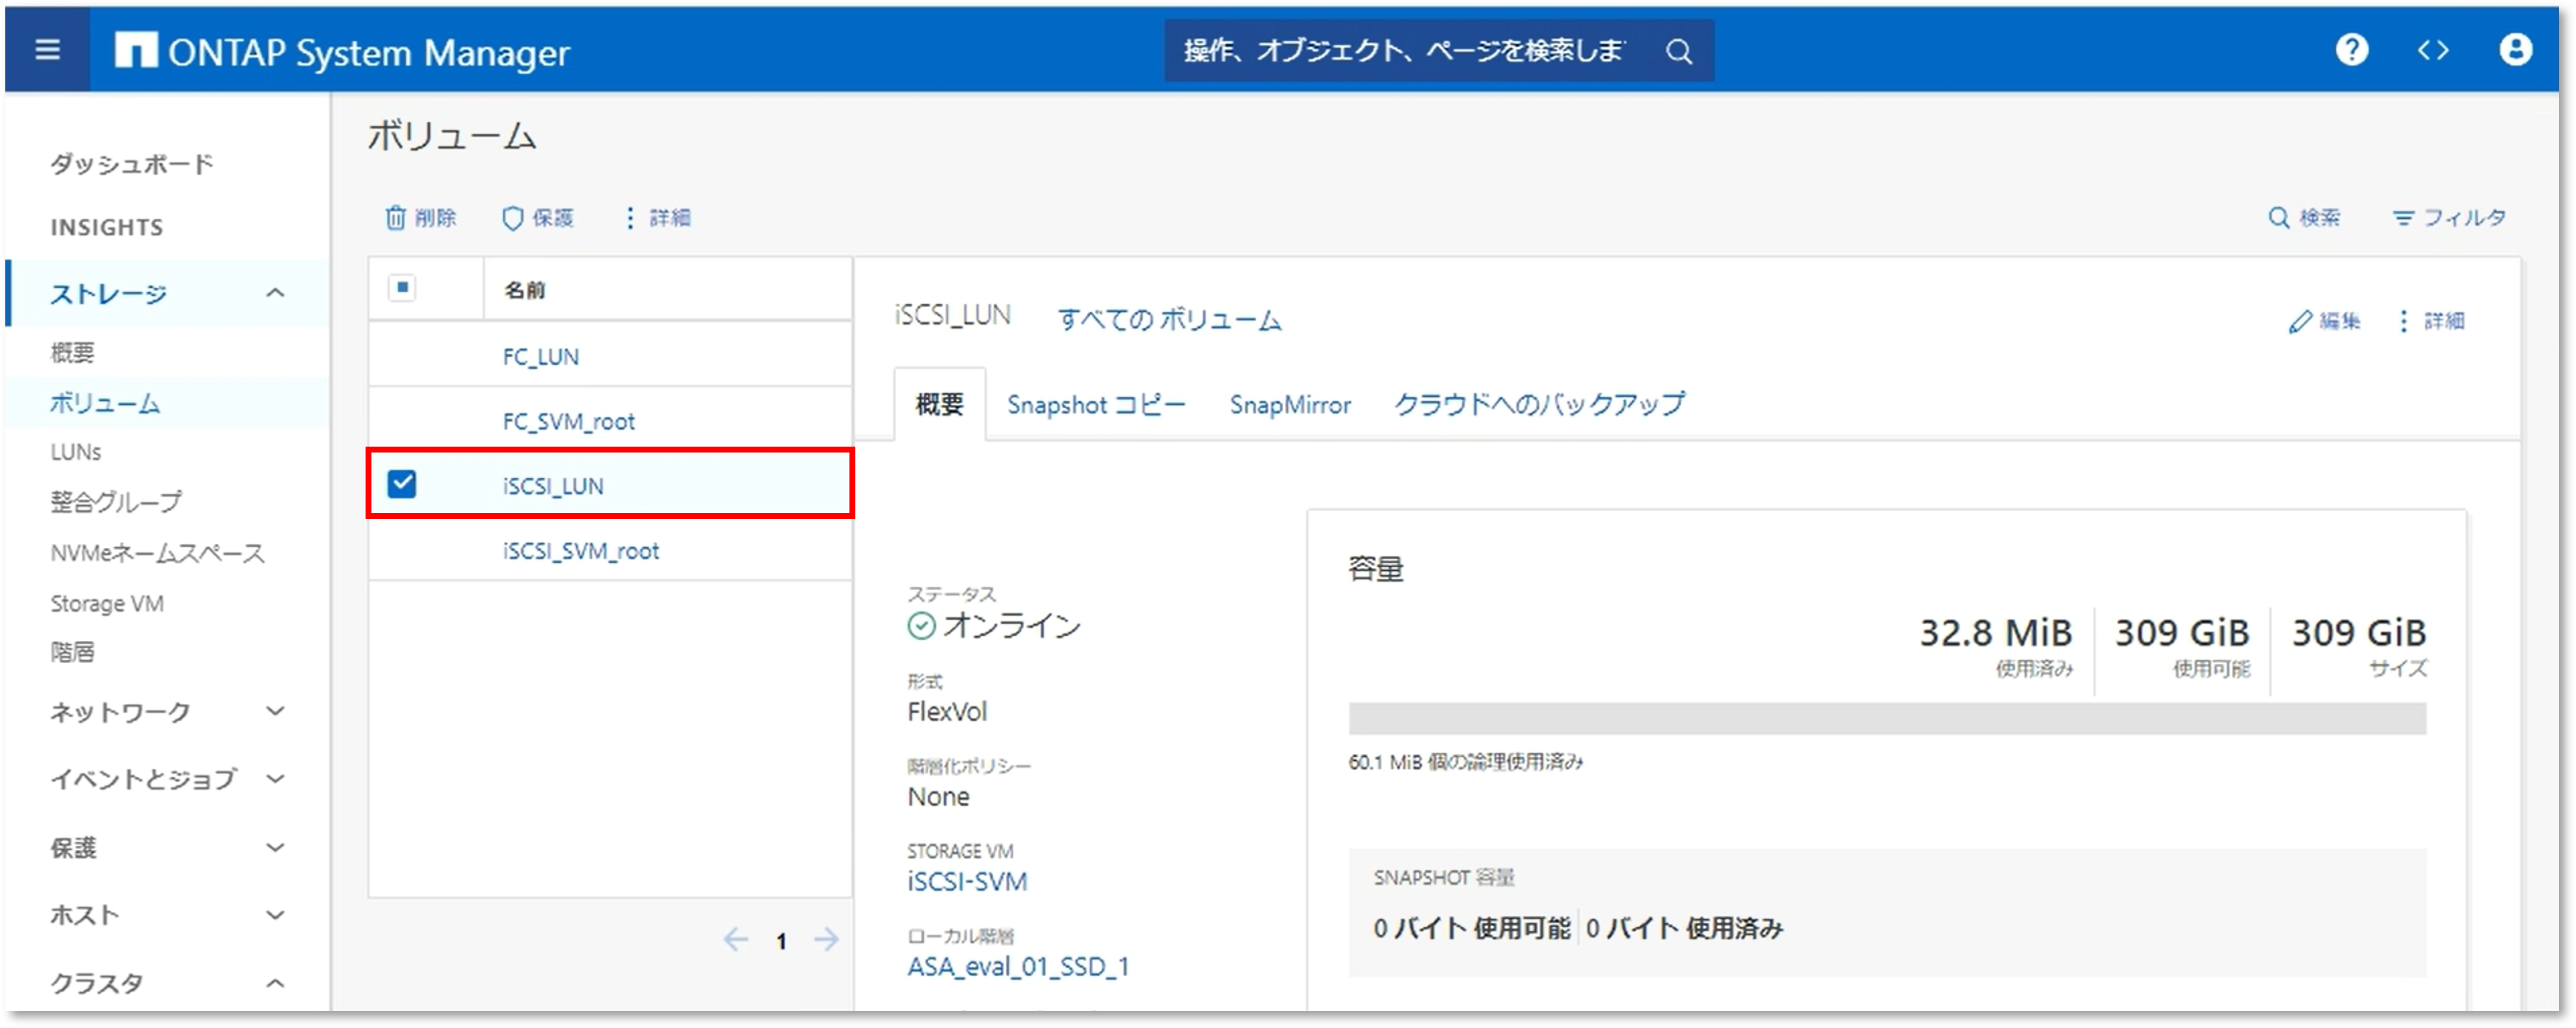Open 詳細 menu in iSCSI_LUN detail pane

pos(2431,321)
